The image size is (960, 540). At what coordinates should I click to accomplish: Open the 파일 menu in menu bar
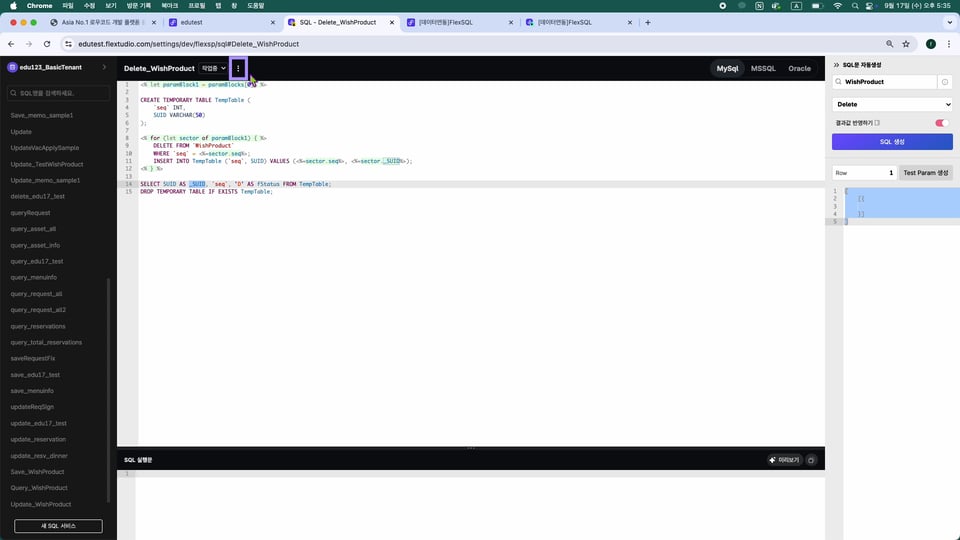pyautogui.click(x=68, y=6)
